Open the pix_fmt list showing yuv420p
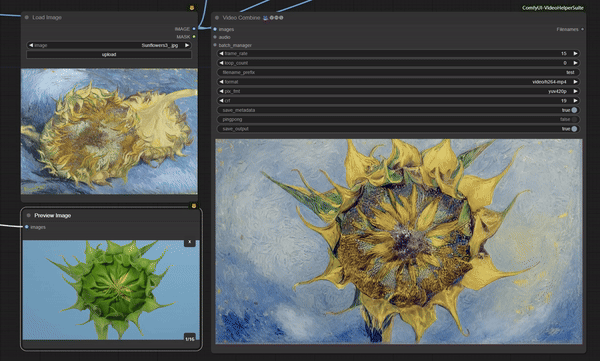This screenshot has height=361, width=600. (398, 91)
